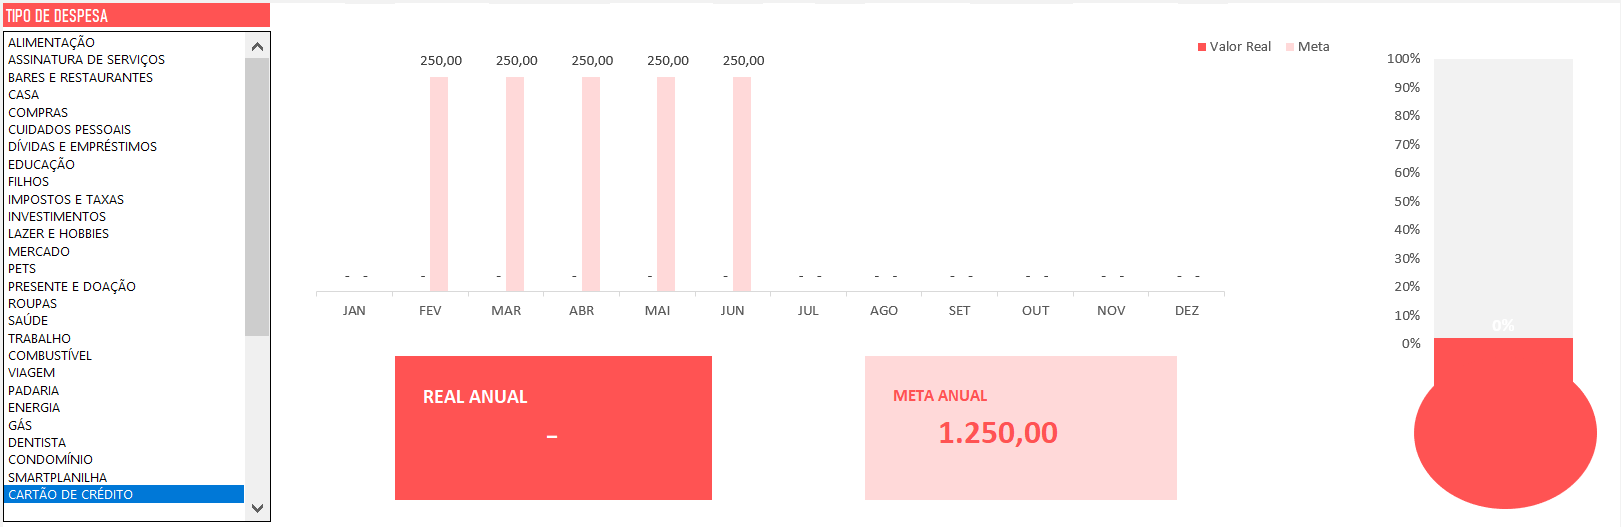Select the REAL ANUAL card
This screenshot has width=1621, height=527.
[x=553, y=428]
